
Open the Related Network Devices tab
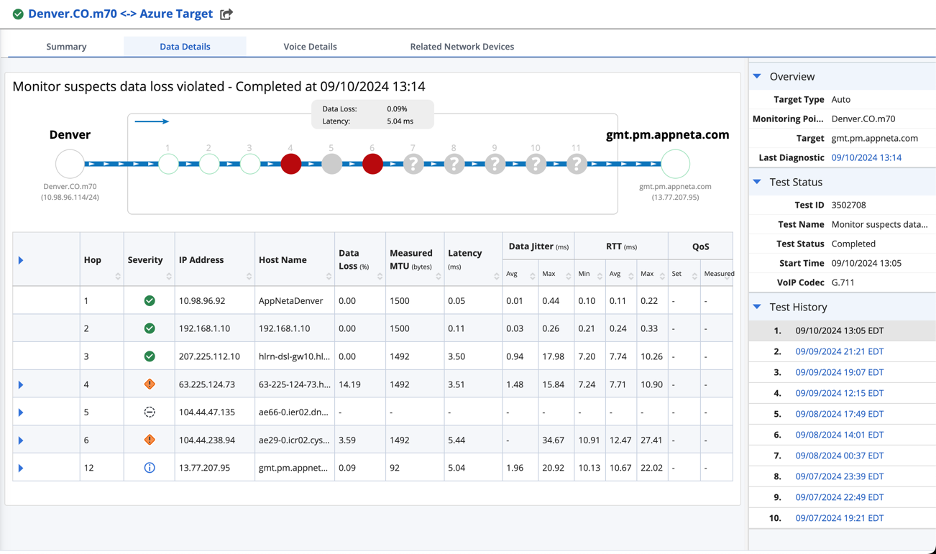(462, 46)
